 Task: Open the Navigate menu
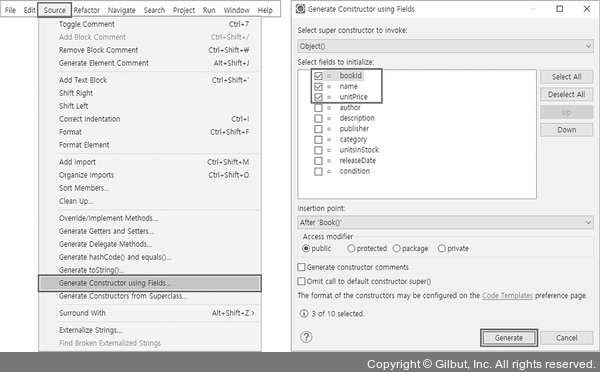pos(122,10)
